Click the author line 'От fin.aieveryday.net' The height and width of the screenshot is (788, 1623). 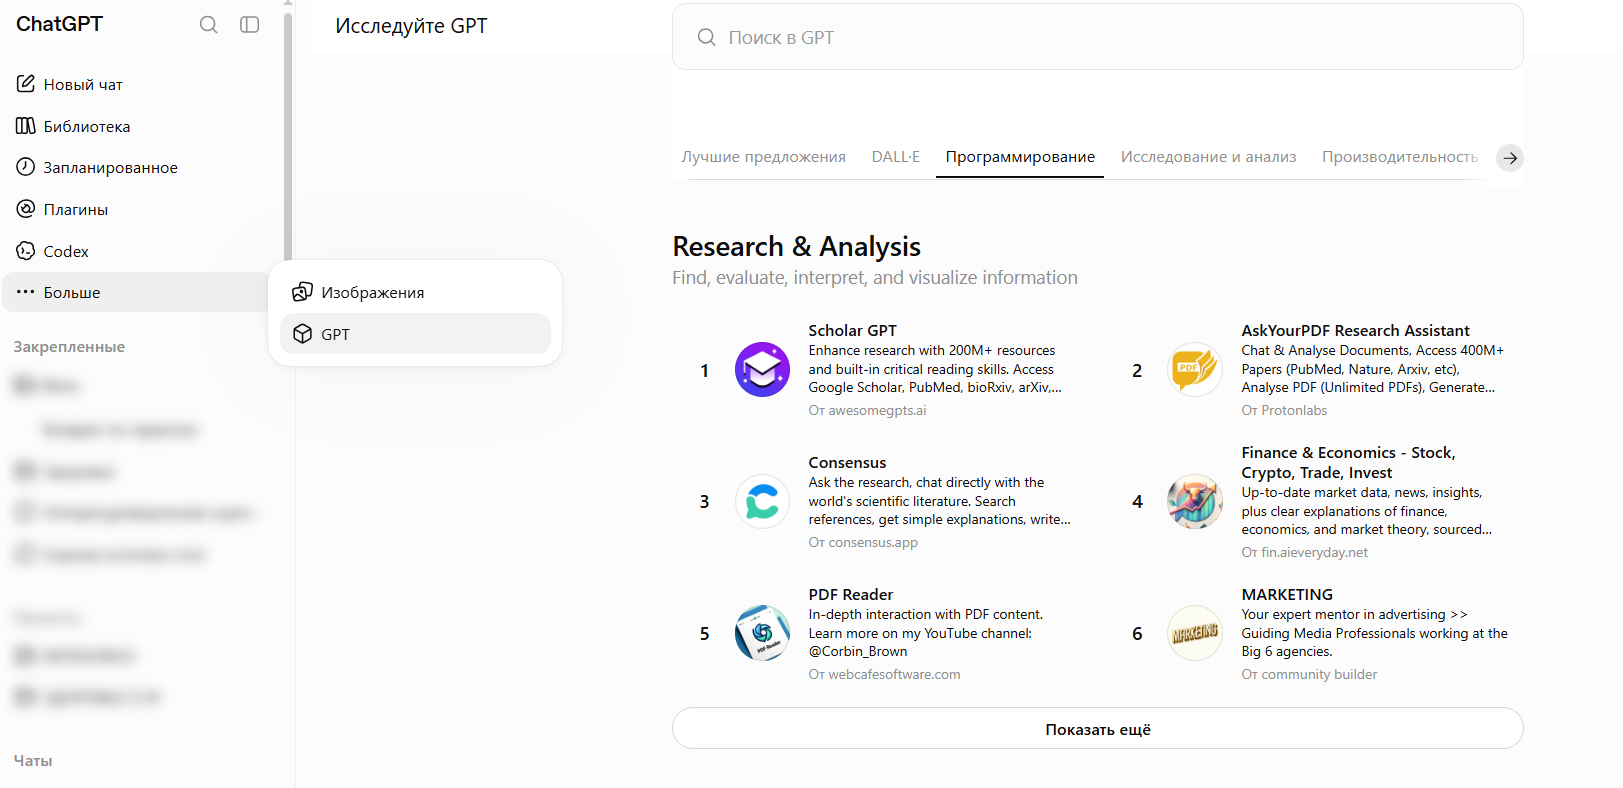1304,553
